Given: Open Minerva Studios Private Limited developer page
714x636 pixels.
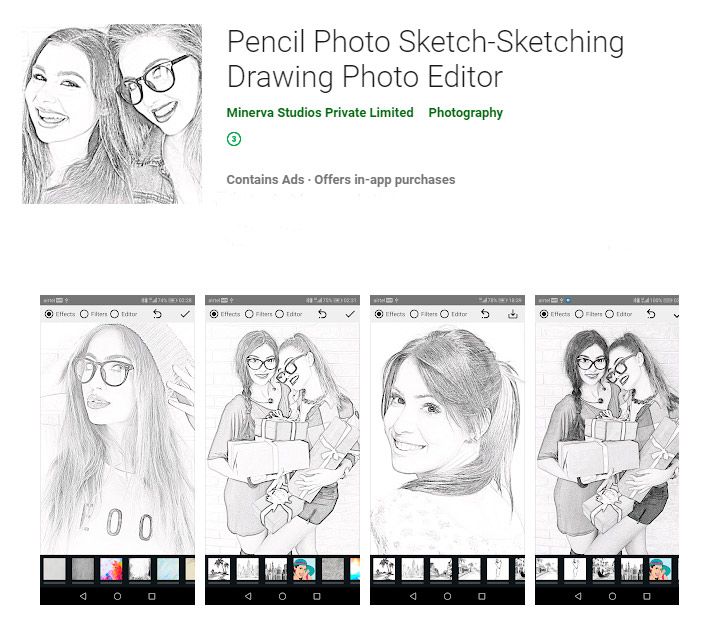Looking at the screenshot, I should [320, 113].
